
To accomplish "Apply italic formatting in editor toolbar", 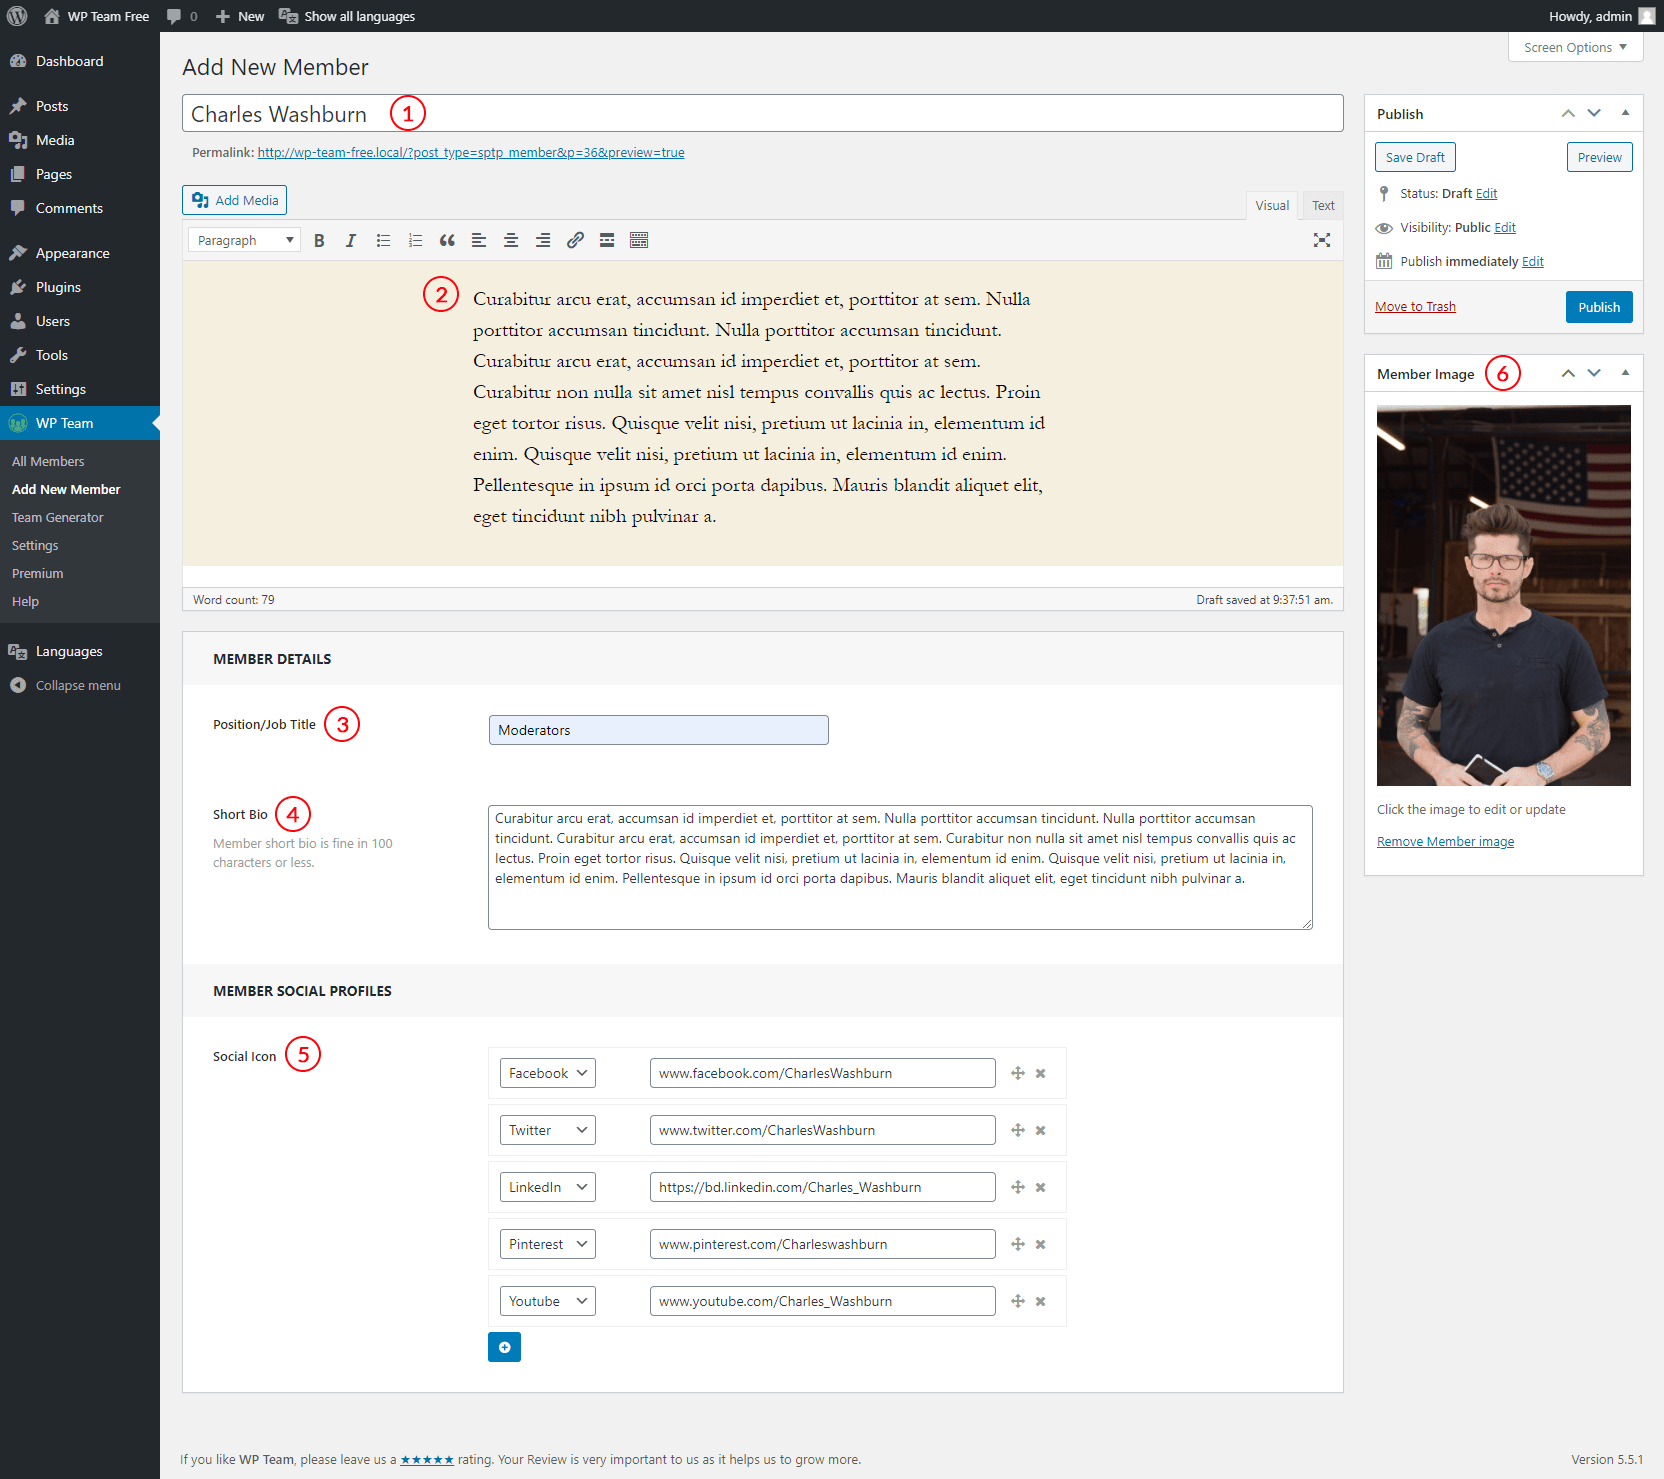I will pyautogui.click(x=351, y=240).
